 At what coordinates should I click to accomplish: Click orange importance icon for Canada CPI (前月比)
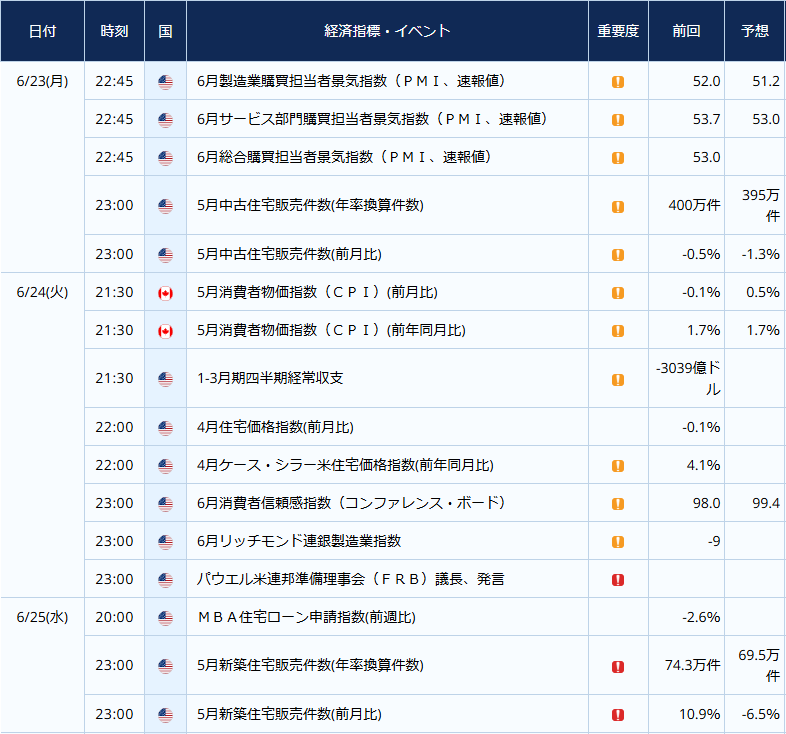pos(618,293)
